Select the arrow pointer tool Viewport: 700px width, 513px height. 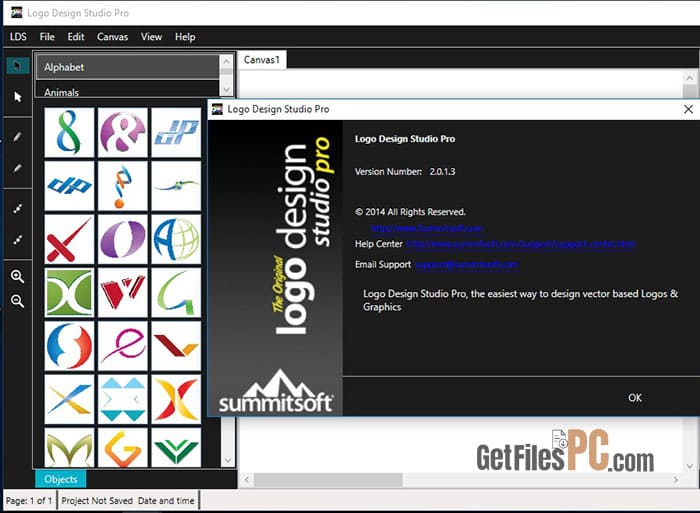(x=17, y=97)
